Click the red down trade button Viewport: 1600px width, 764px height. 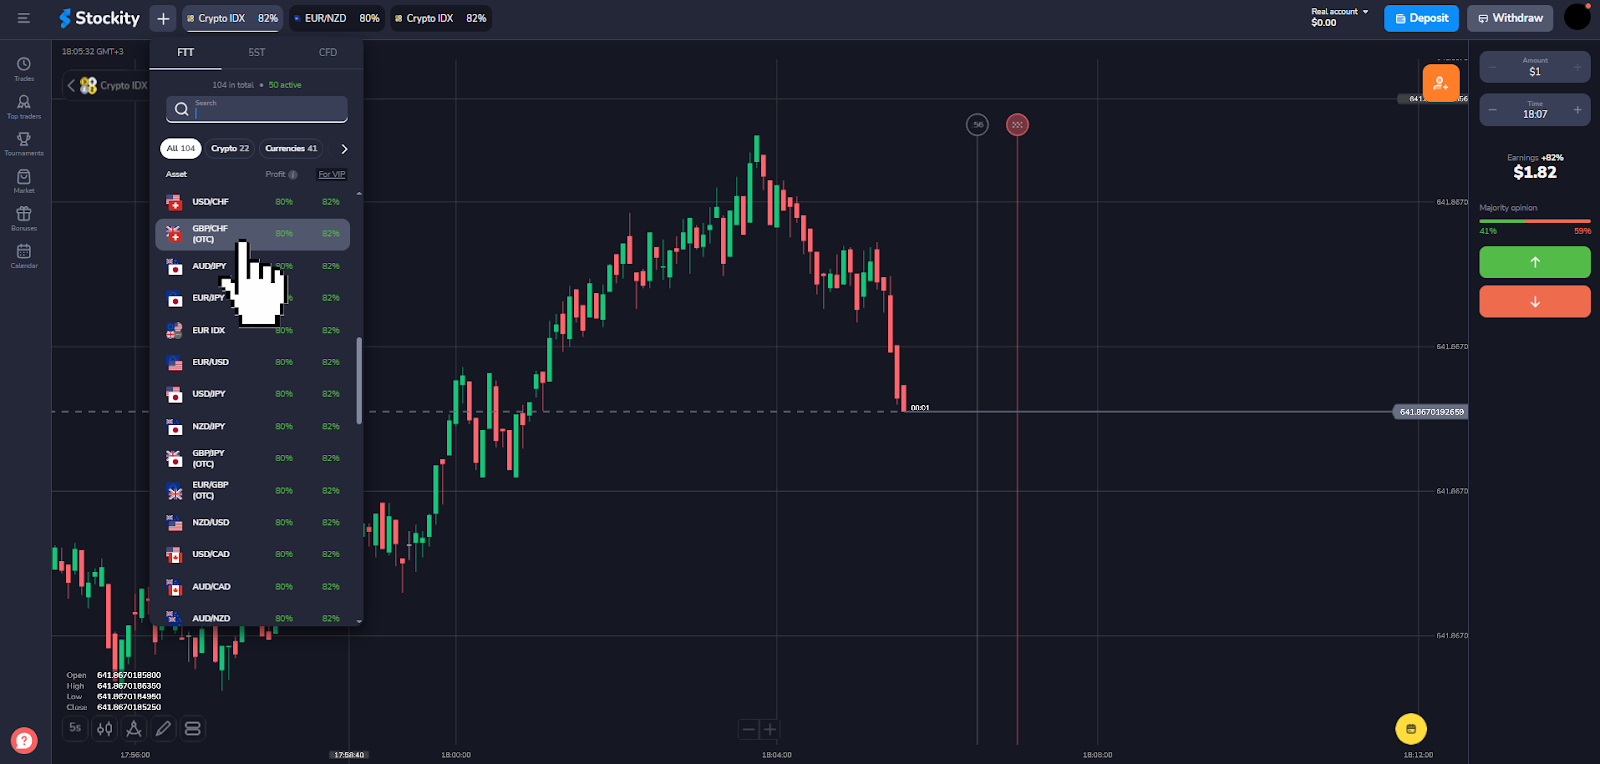click(x=1535, y=302)
